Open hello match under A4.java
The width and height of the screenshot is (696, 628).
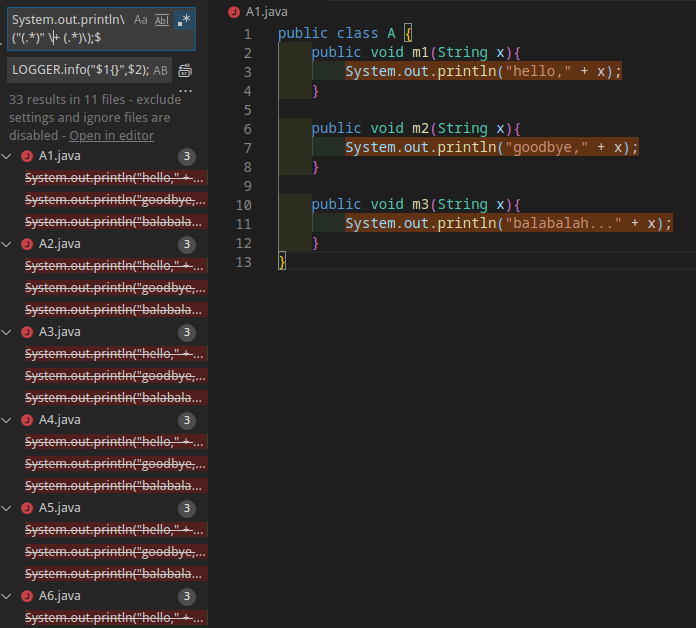click(x=116, y=442)
